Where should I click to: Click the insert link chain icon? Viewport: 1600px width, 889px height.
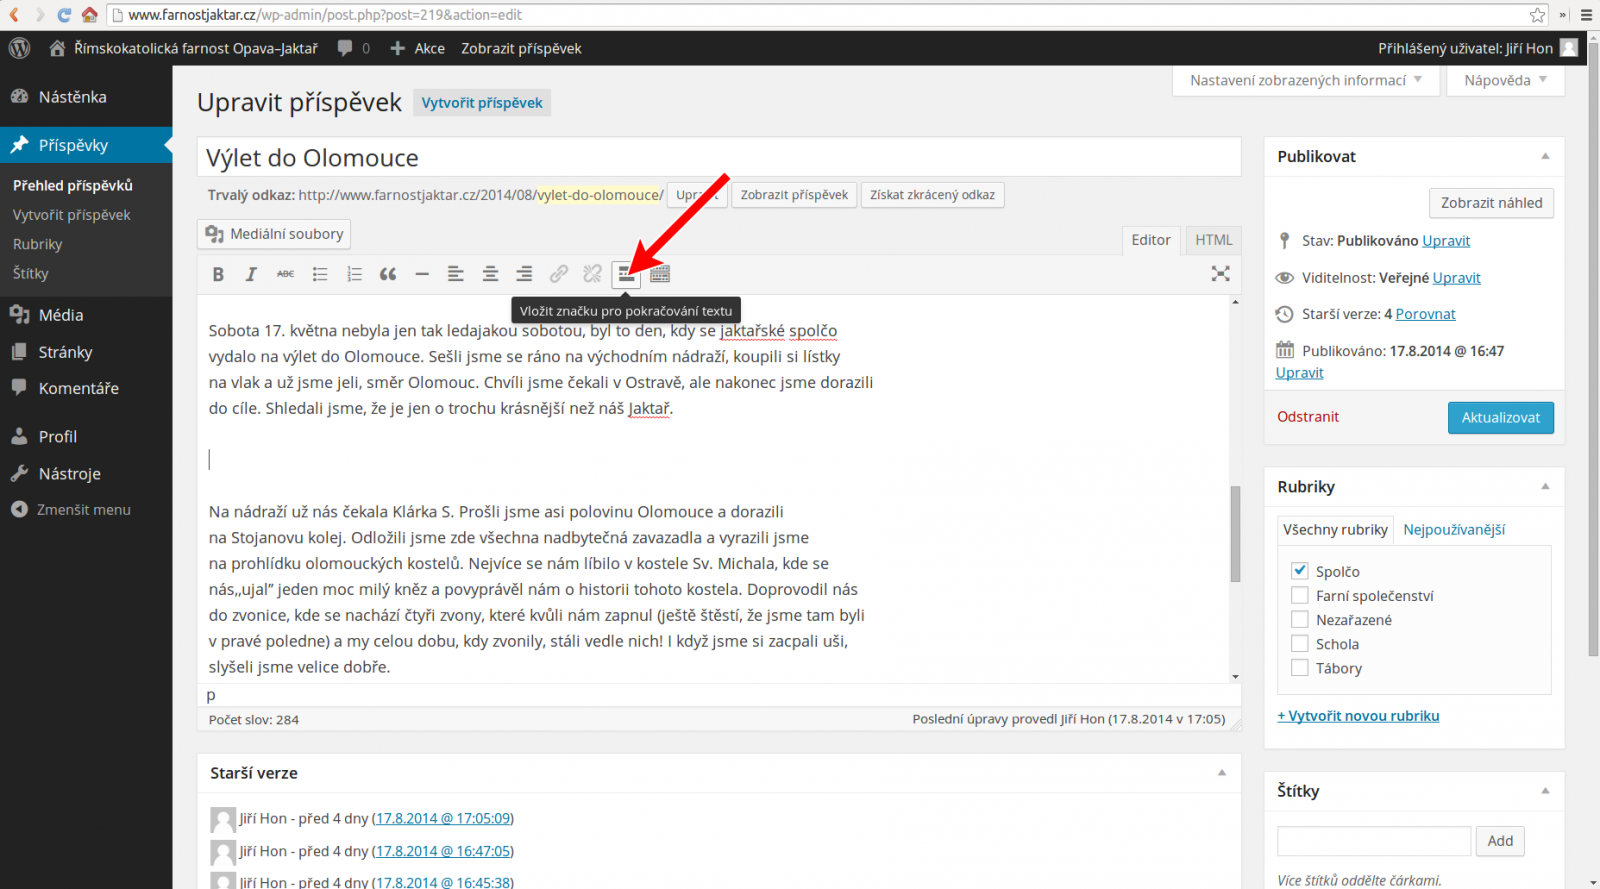pos(558,274)
